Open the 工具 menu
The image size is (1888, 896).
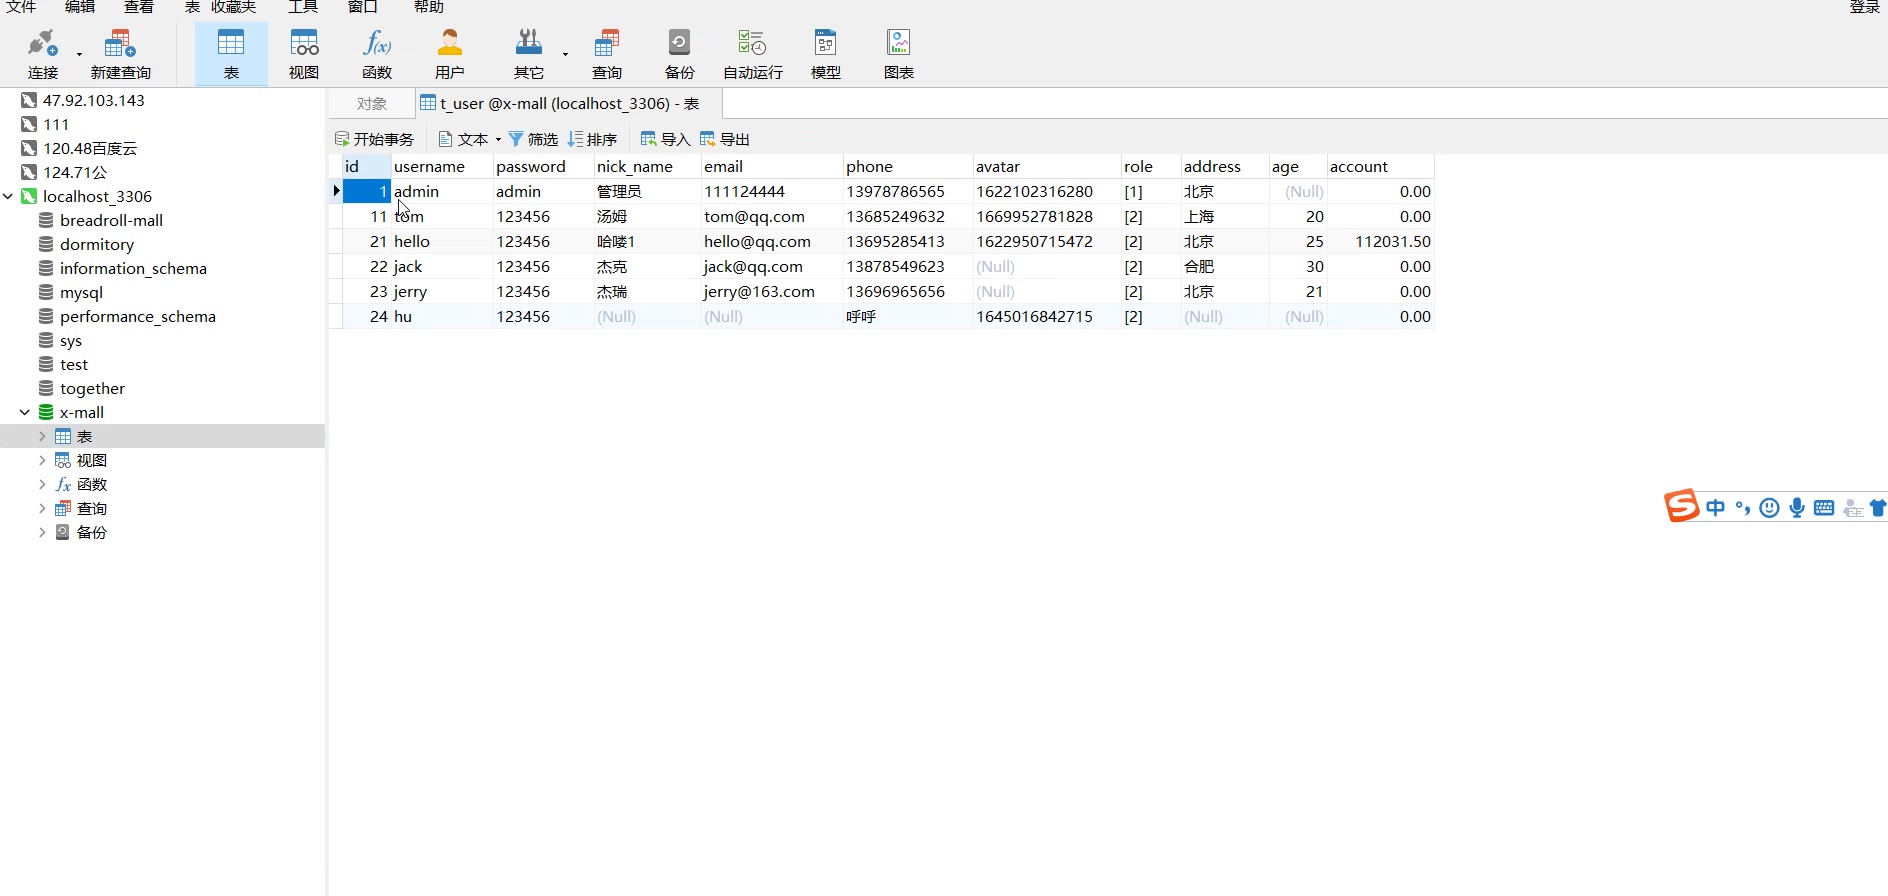pos(302,7)
